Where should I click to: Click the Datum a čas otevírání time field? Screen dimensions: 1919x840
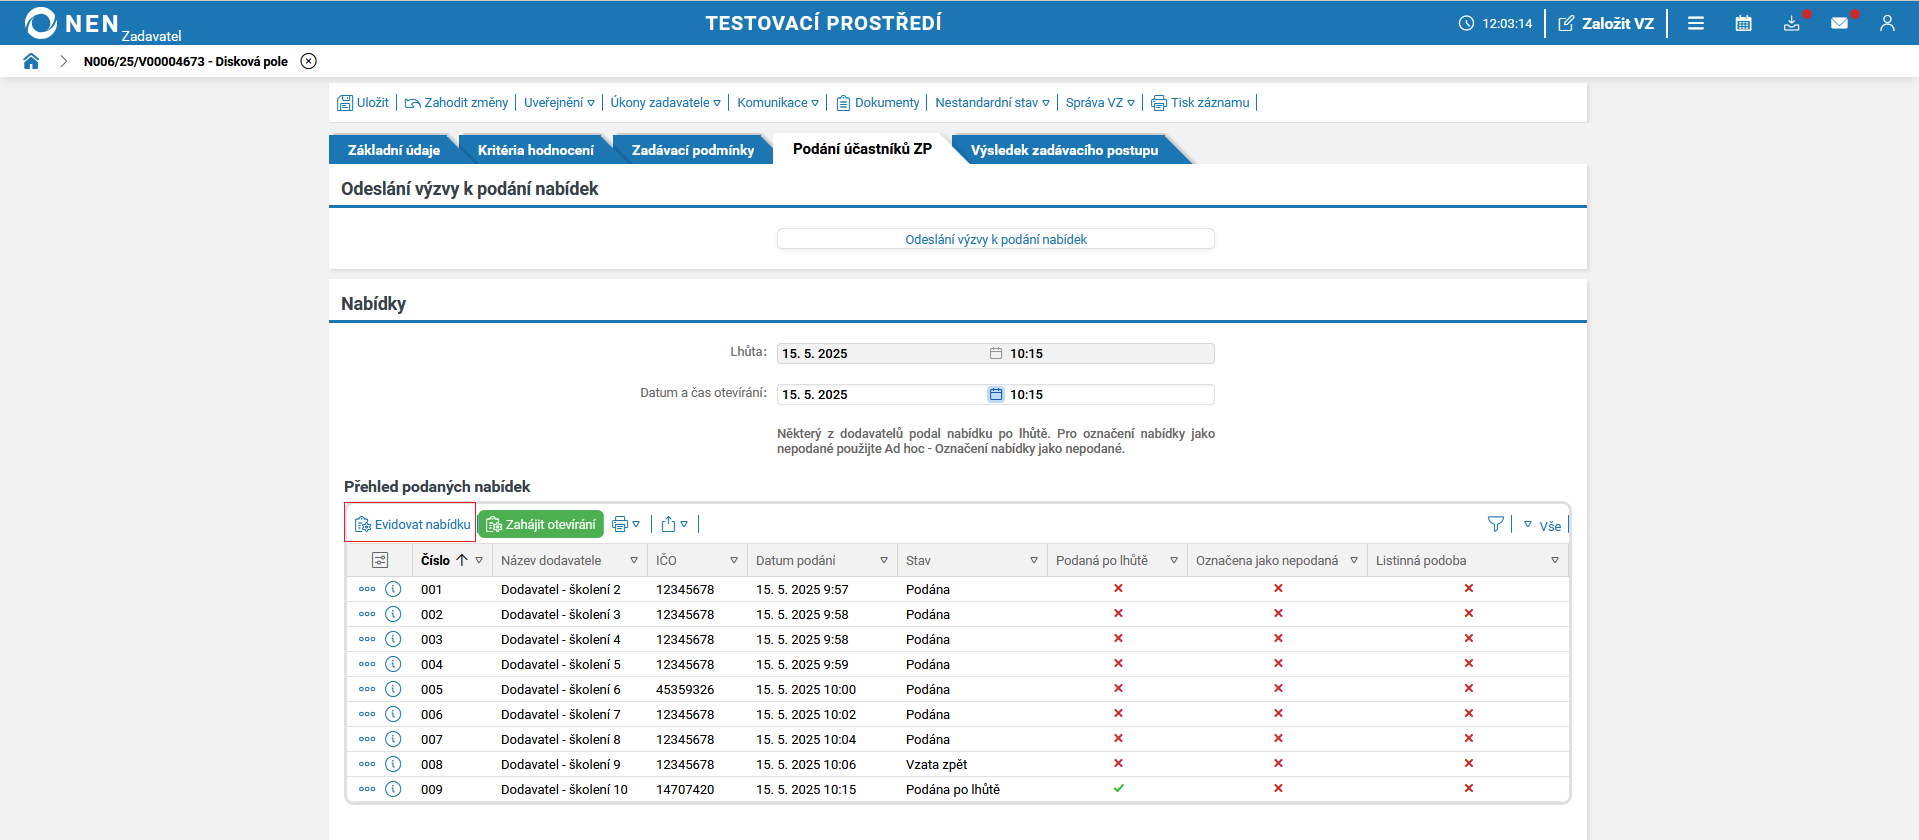click(x=1110, y=394)
